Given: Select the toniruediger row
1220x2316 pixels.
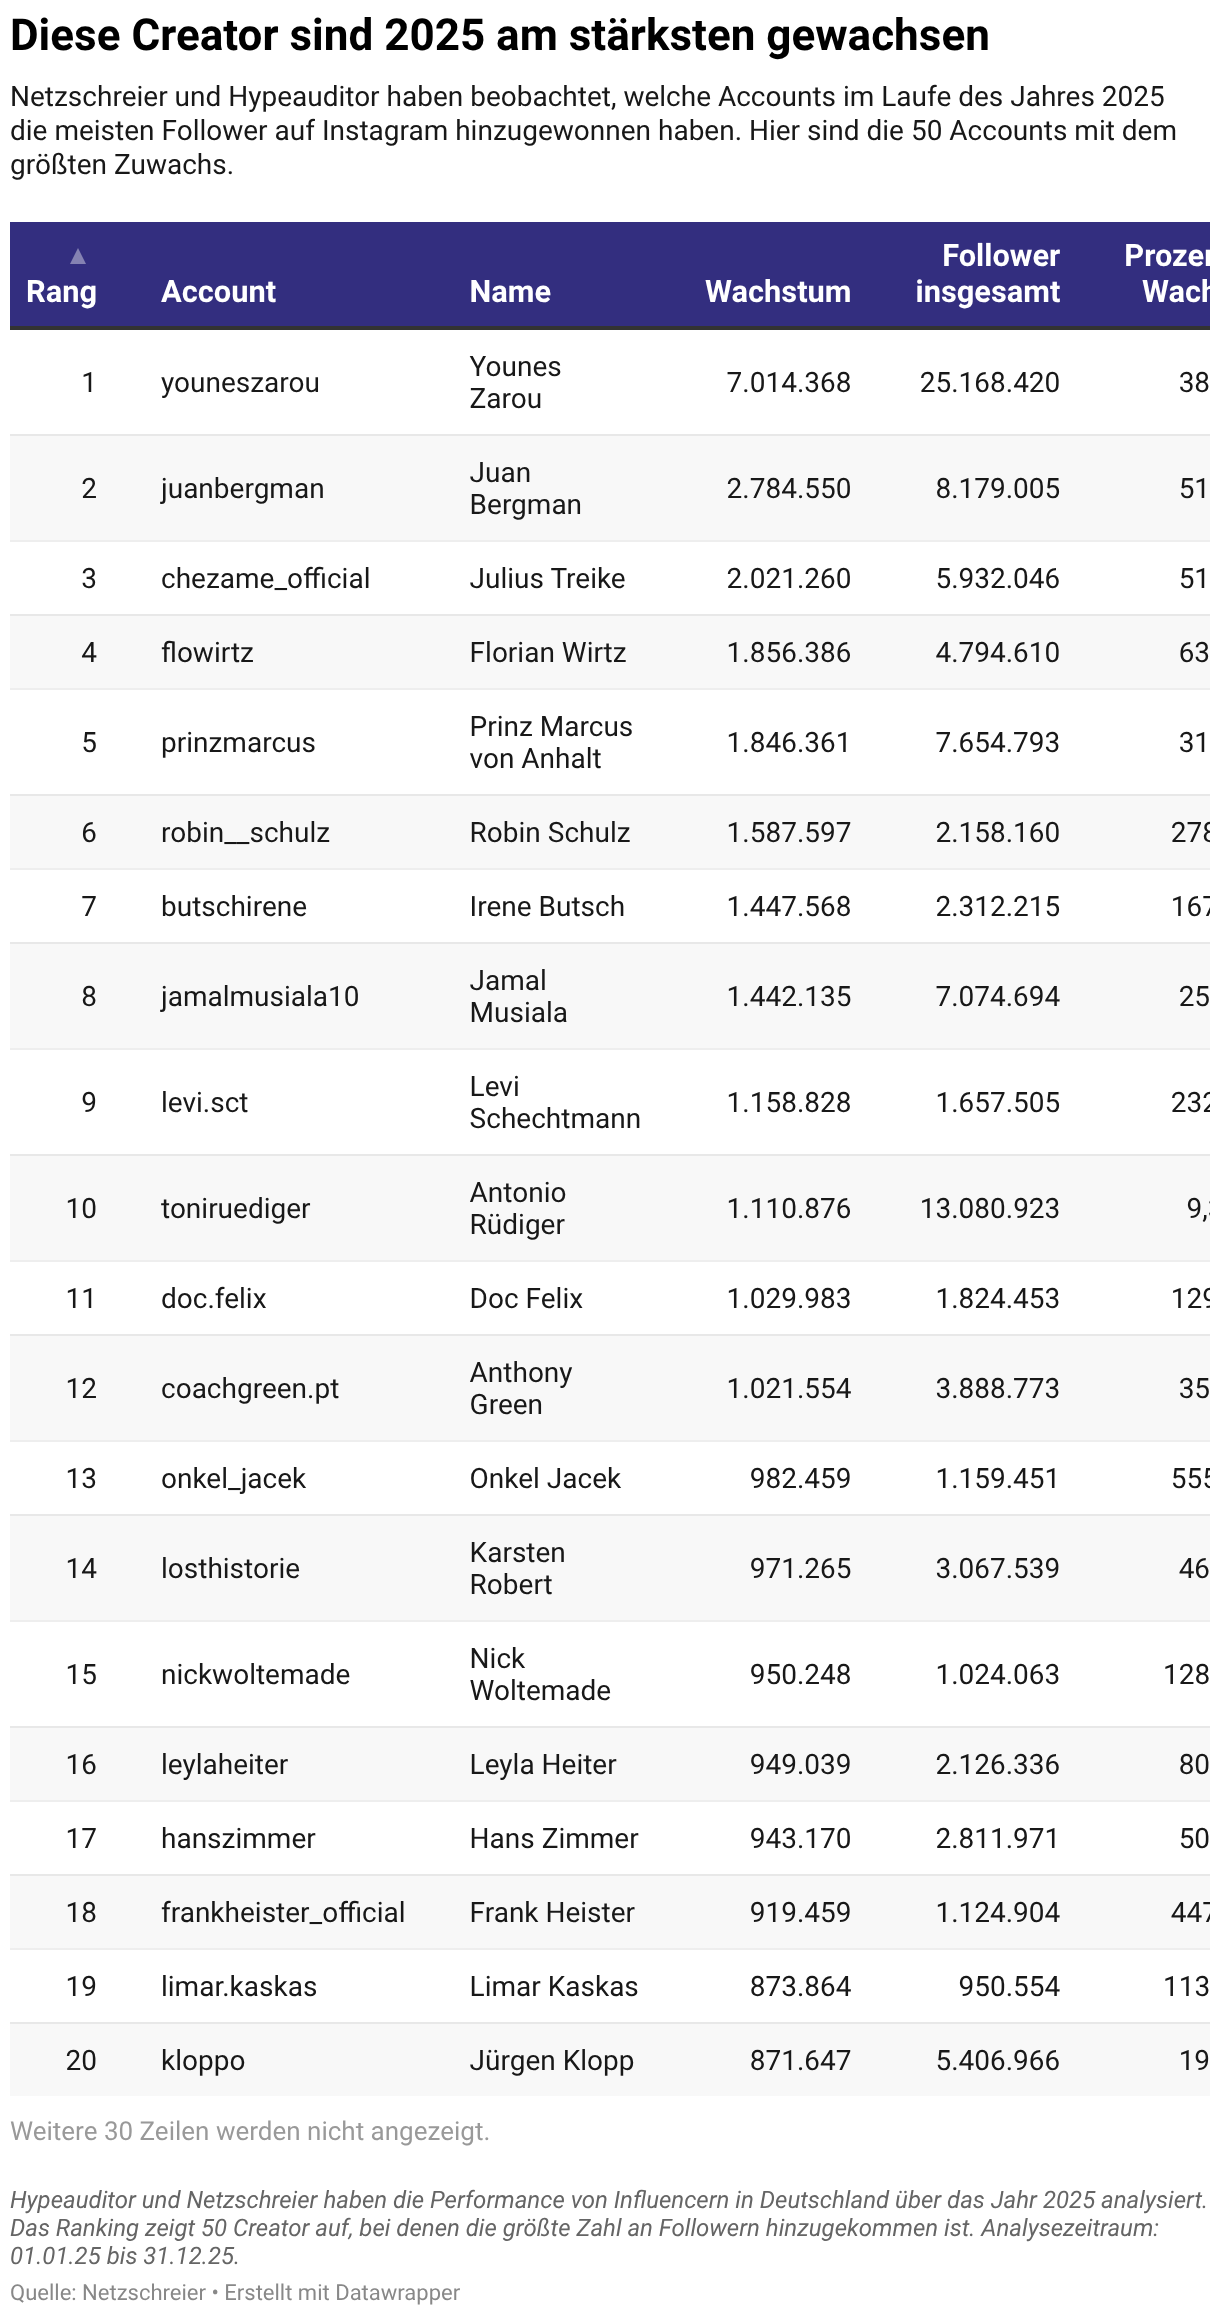Looking at the screenshot, I should pyautogui.click(x=610, y=1208).
